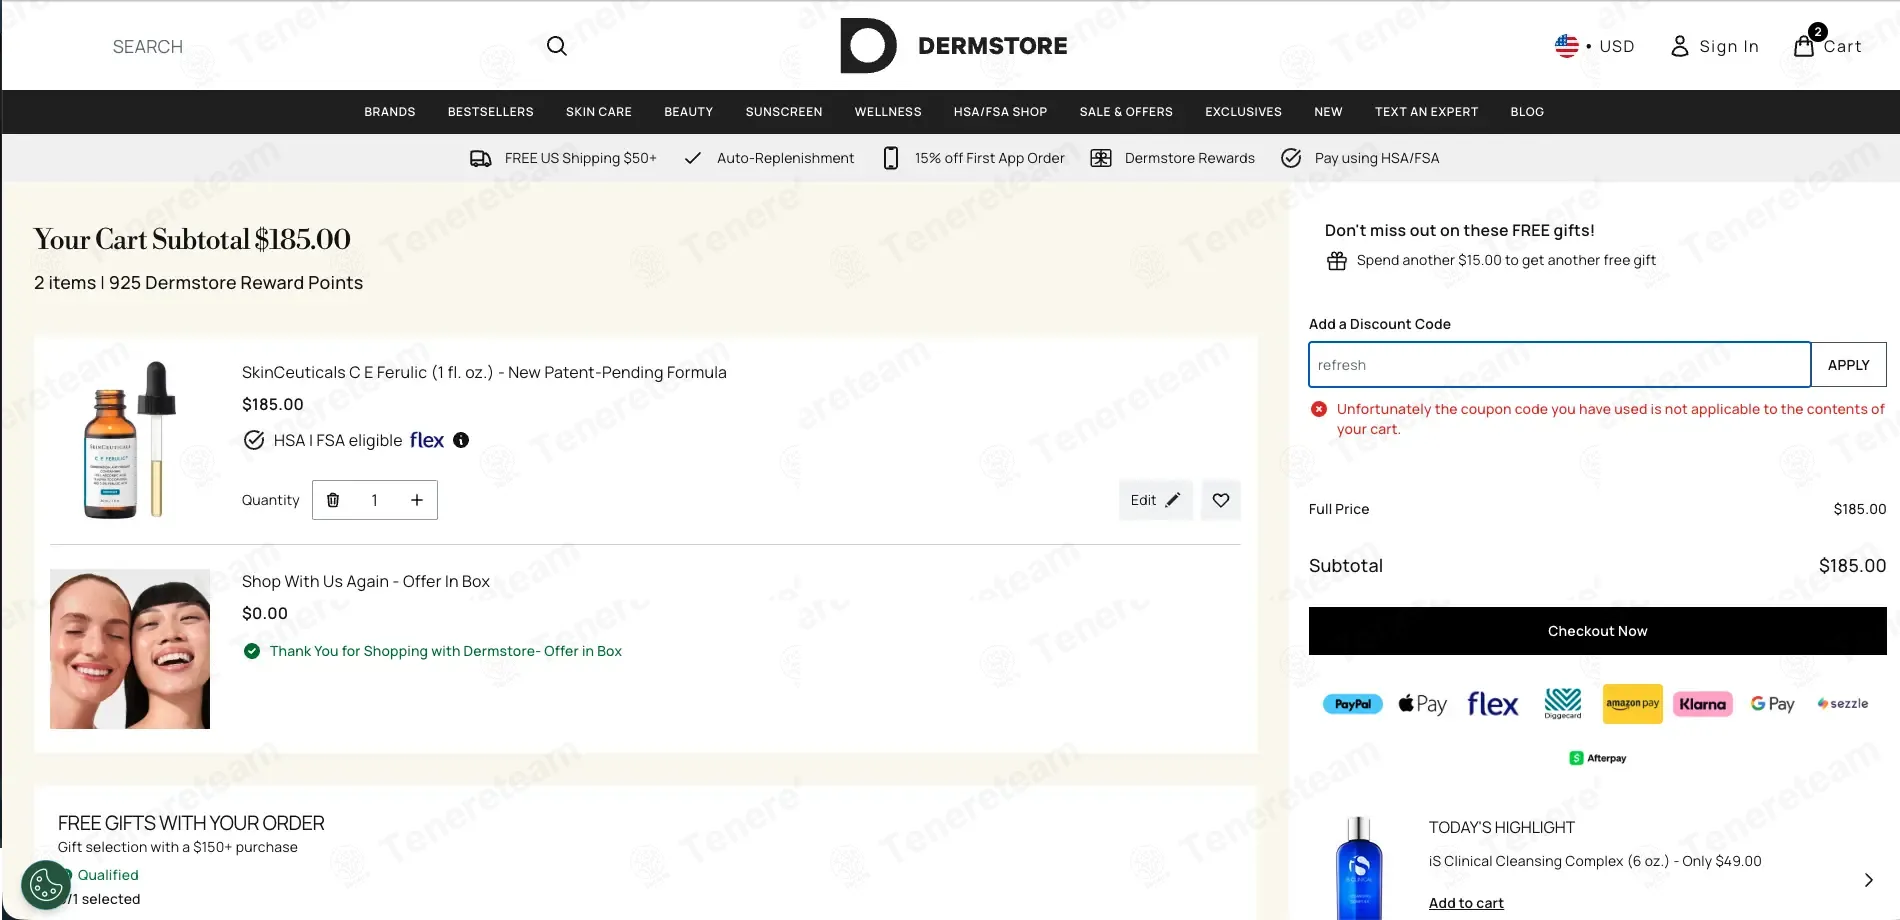Click Checkout Now button
1900x920 pixels.
(x=1598, y=631)
